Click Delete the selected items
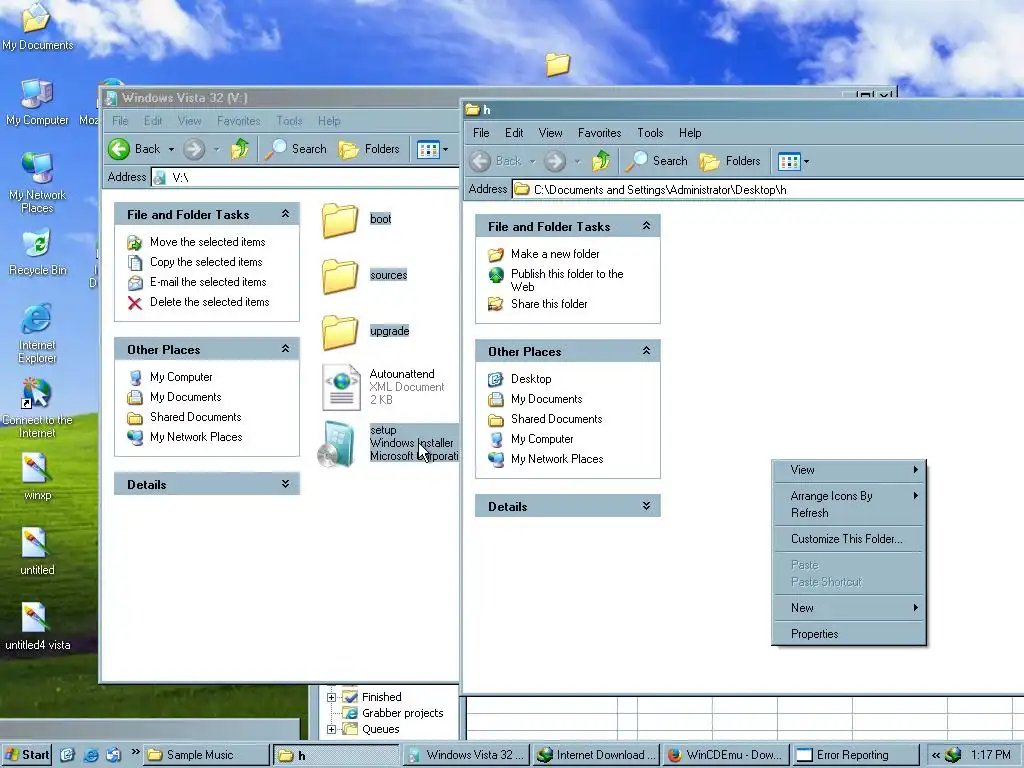Image resolution: width=1024 pixels, height=768 pixels. pos(210,302)
